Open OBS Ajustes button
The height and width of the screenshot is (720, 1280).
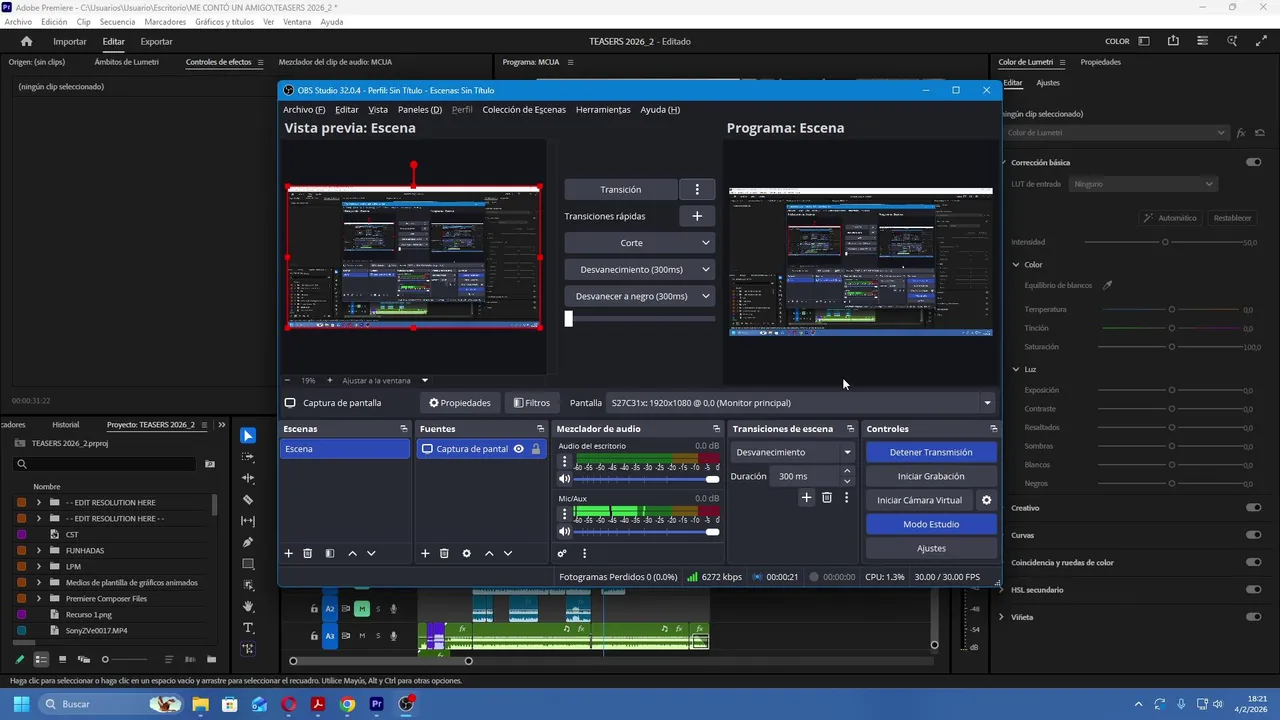click(x=931, y=548)
